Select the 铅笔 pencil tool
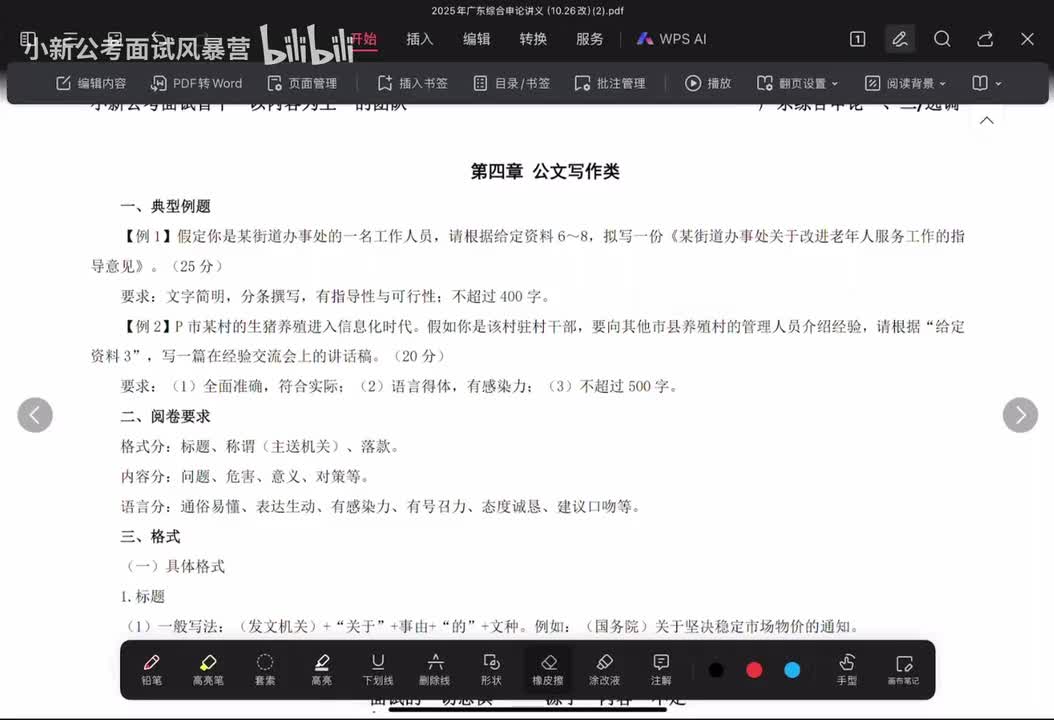 click(151, 670)
